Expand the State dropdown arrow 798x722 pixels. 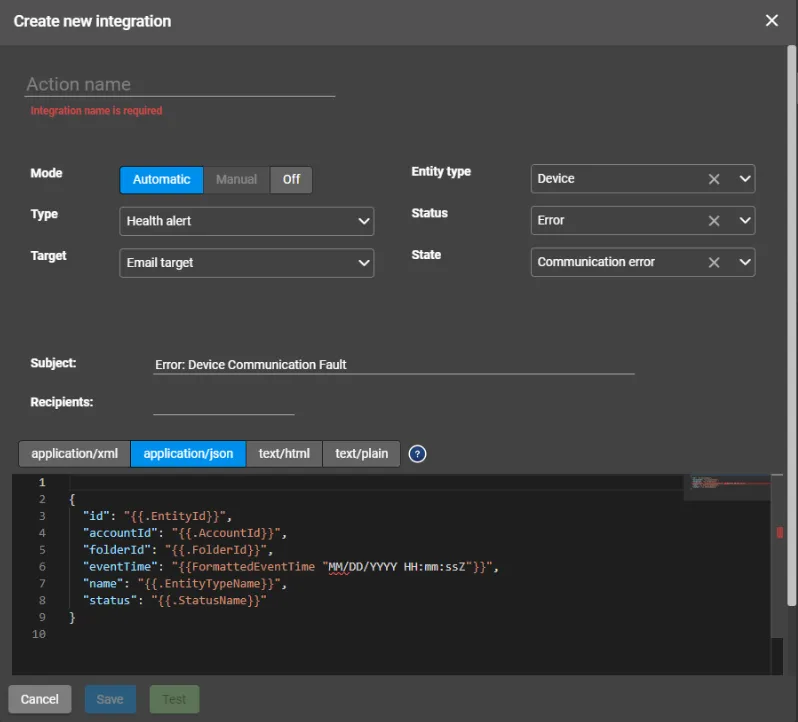tap(745, 263)
